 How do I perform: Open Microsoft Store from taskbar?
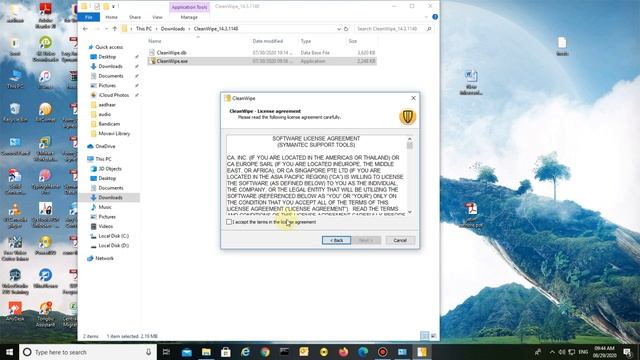(x=226, y=352)
